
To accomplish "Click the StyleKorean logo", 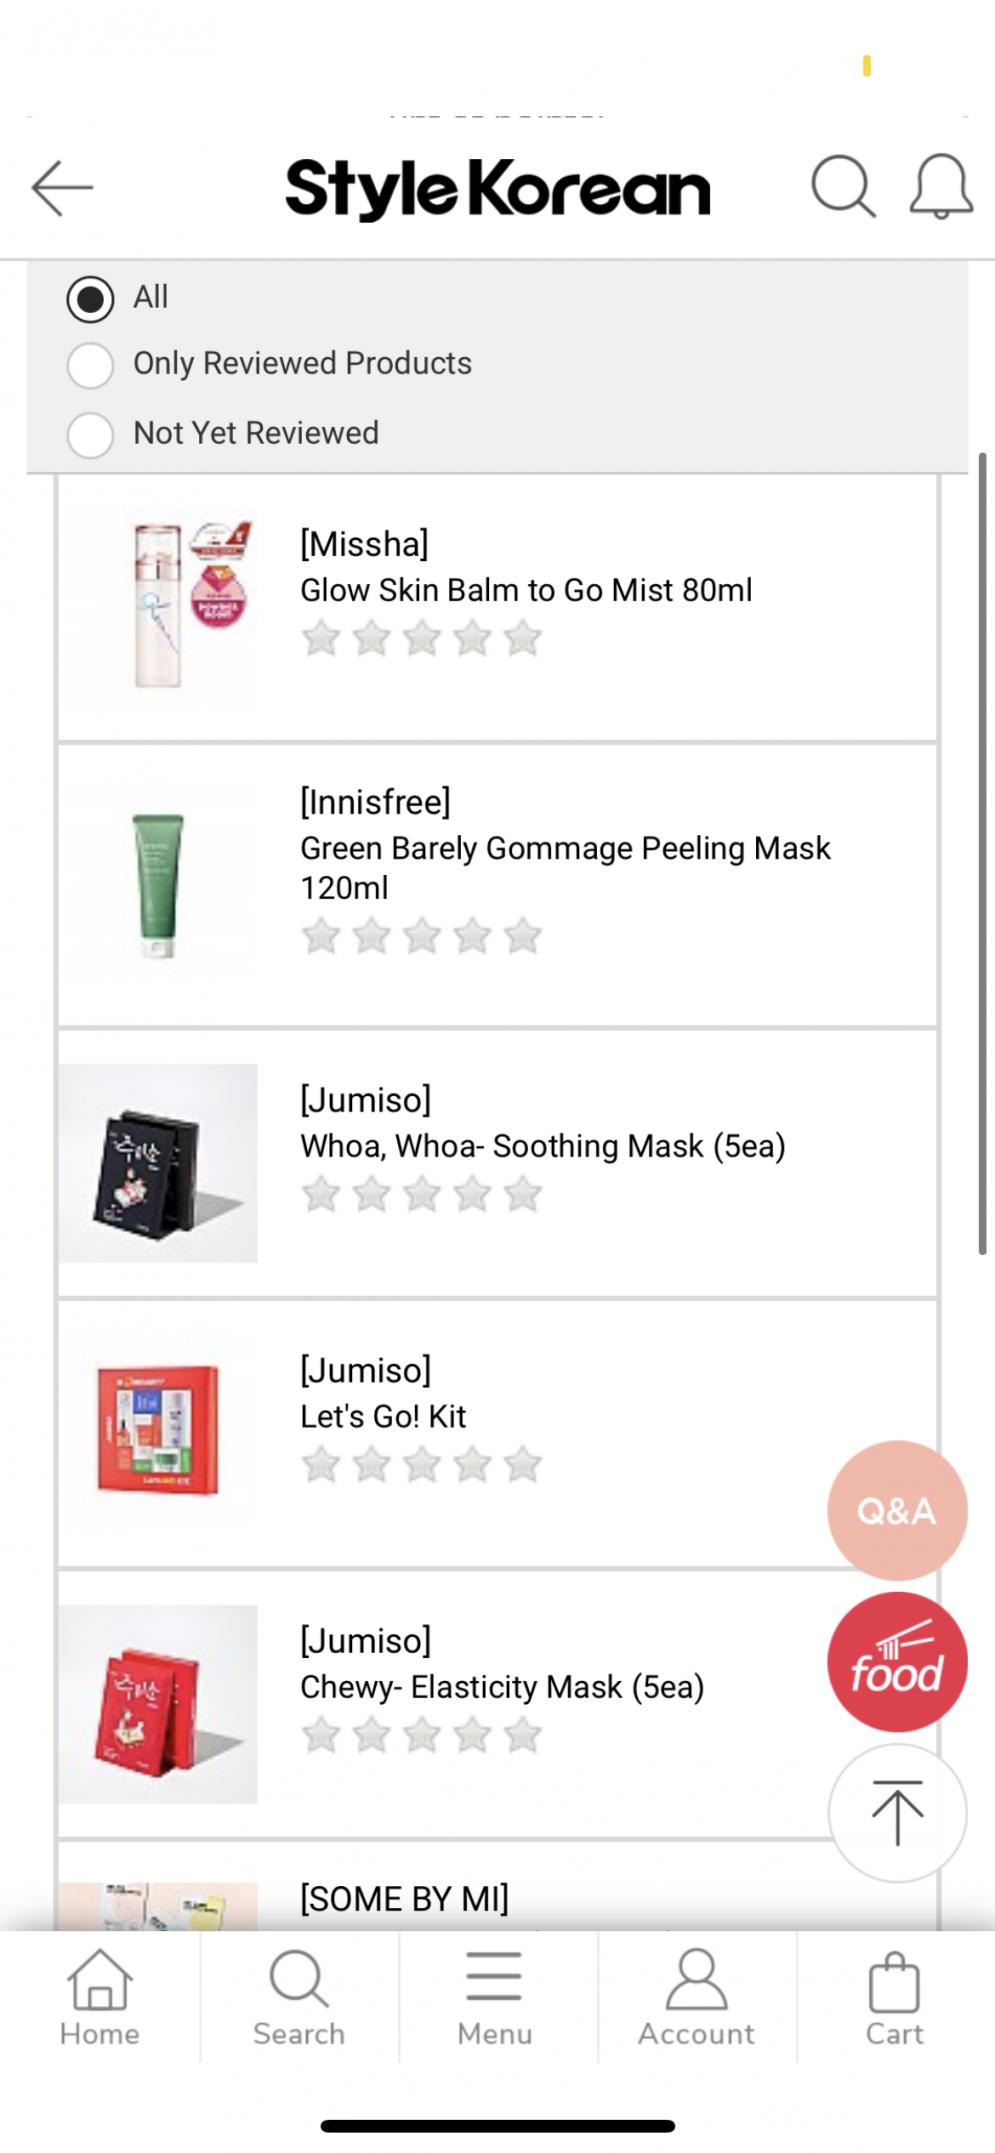I will [x=497, y=188].
